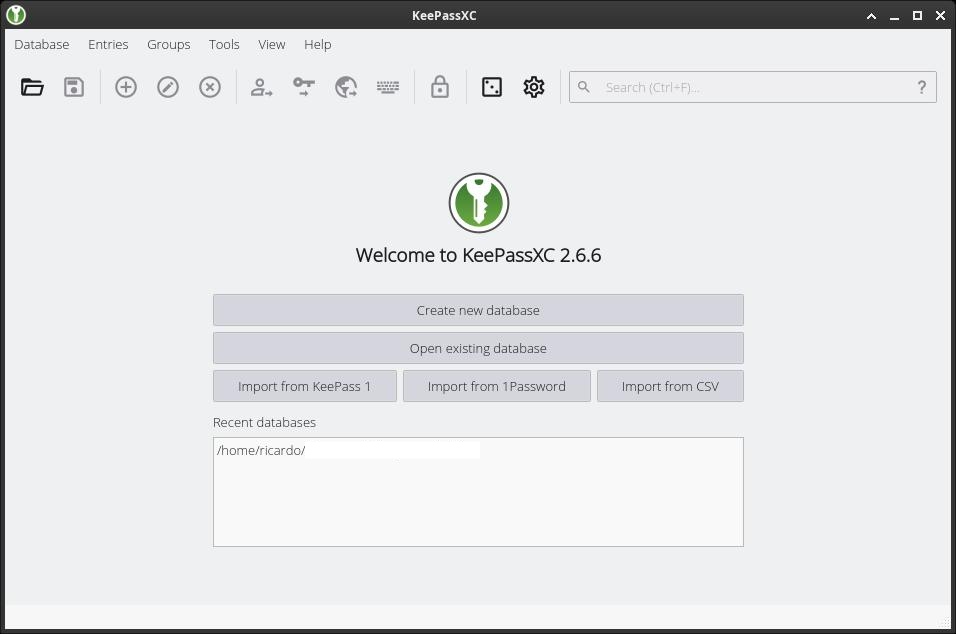Open Settings with the gear icon

click(x=533, y=87)
